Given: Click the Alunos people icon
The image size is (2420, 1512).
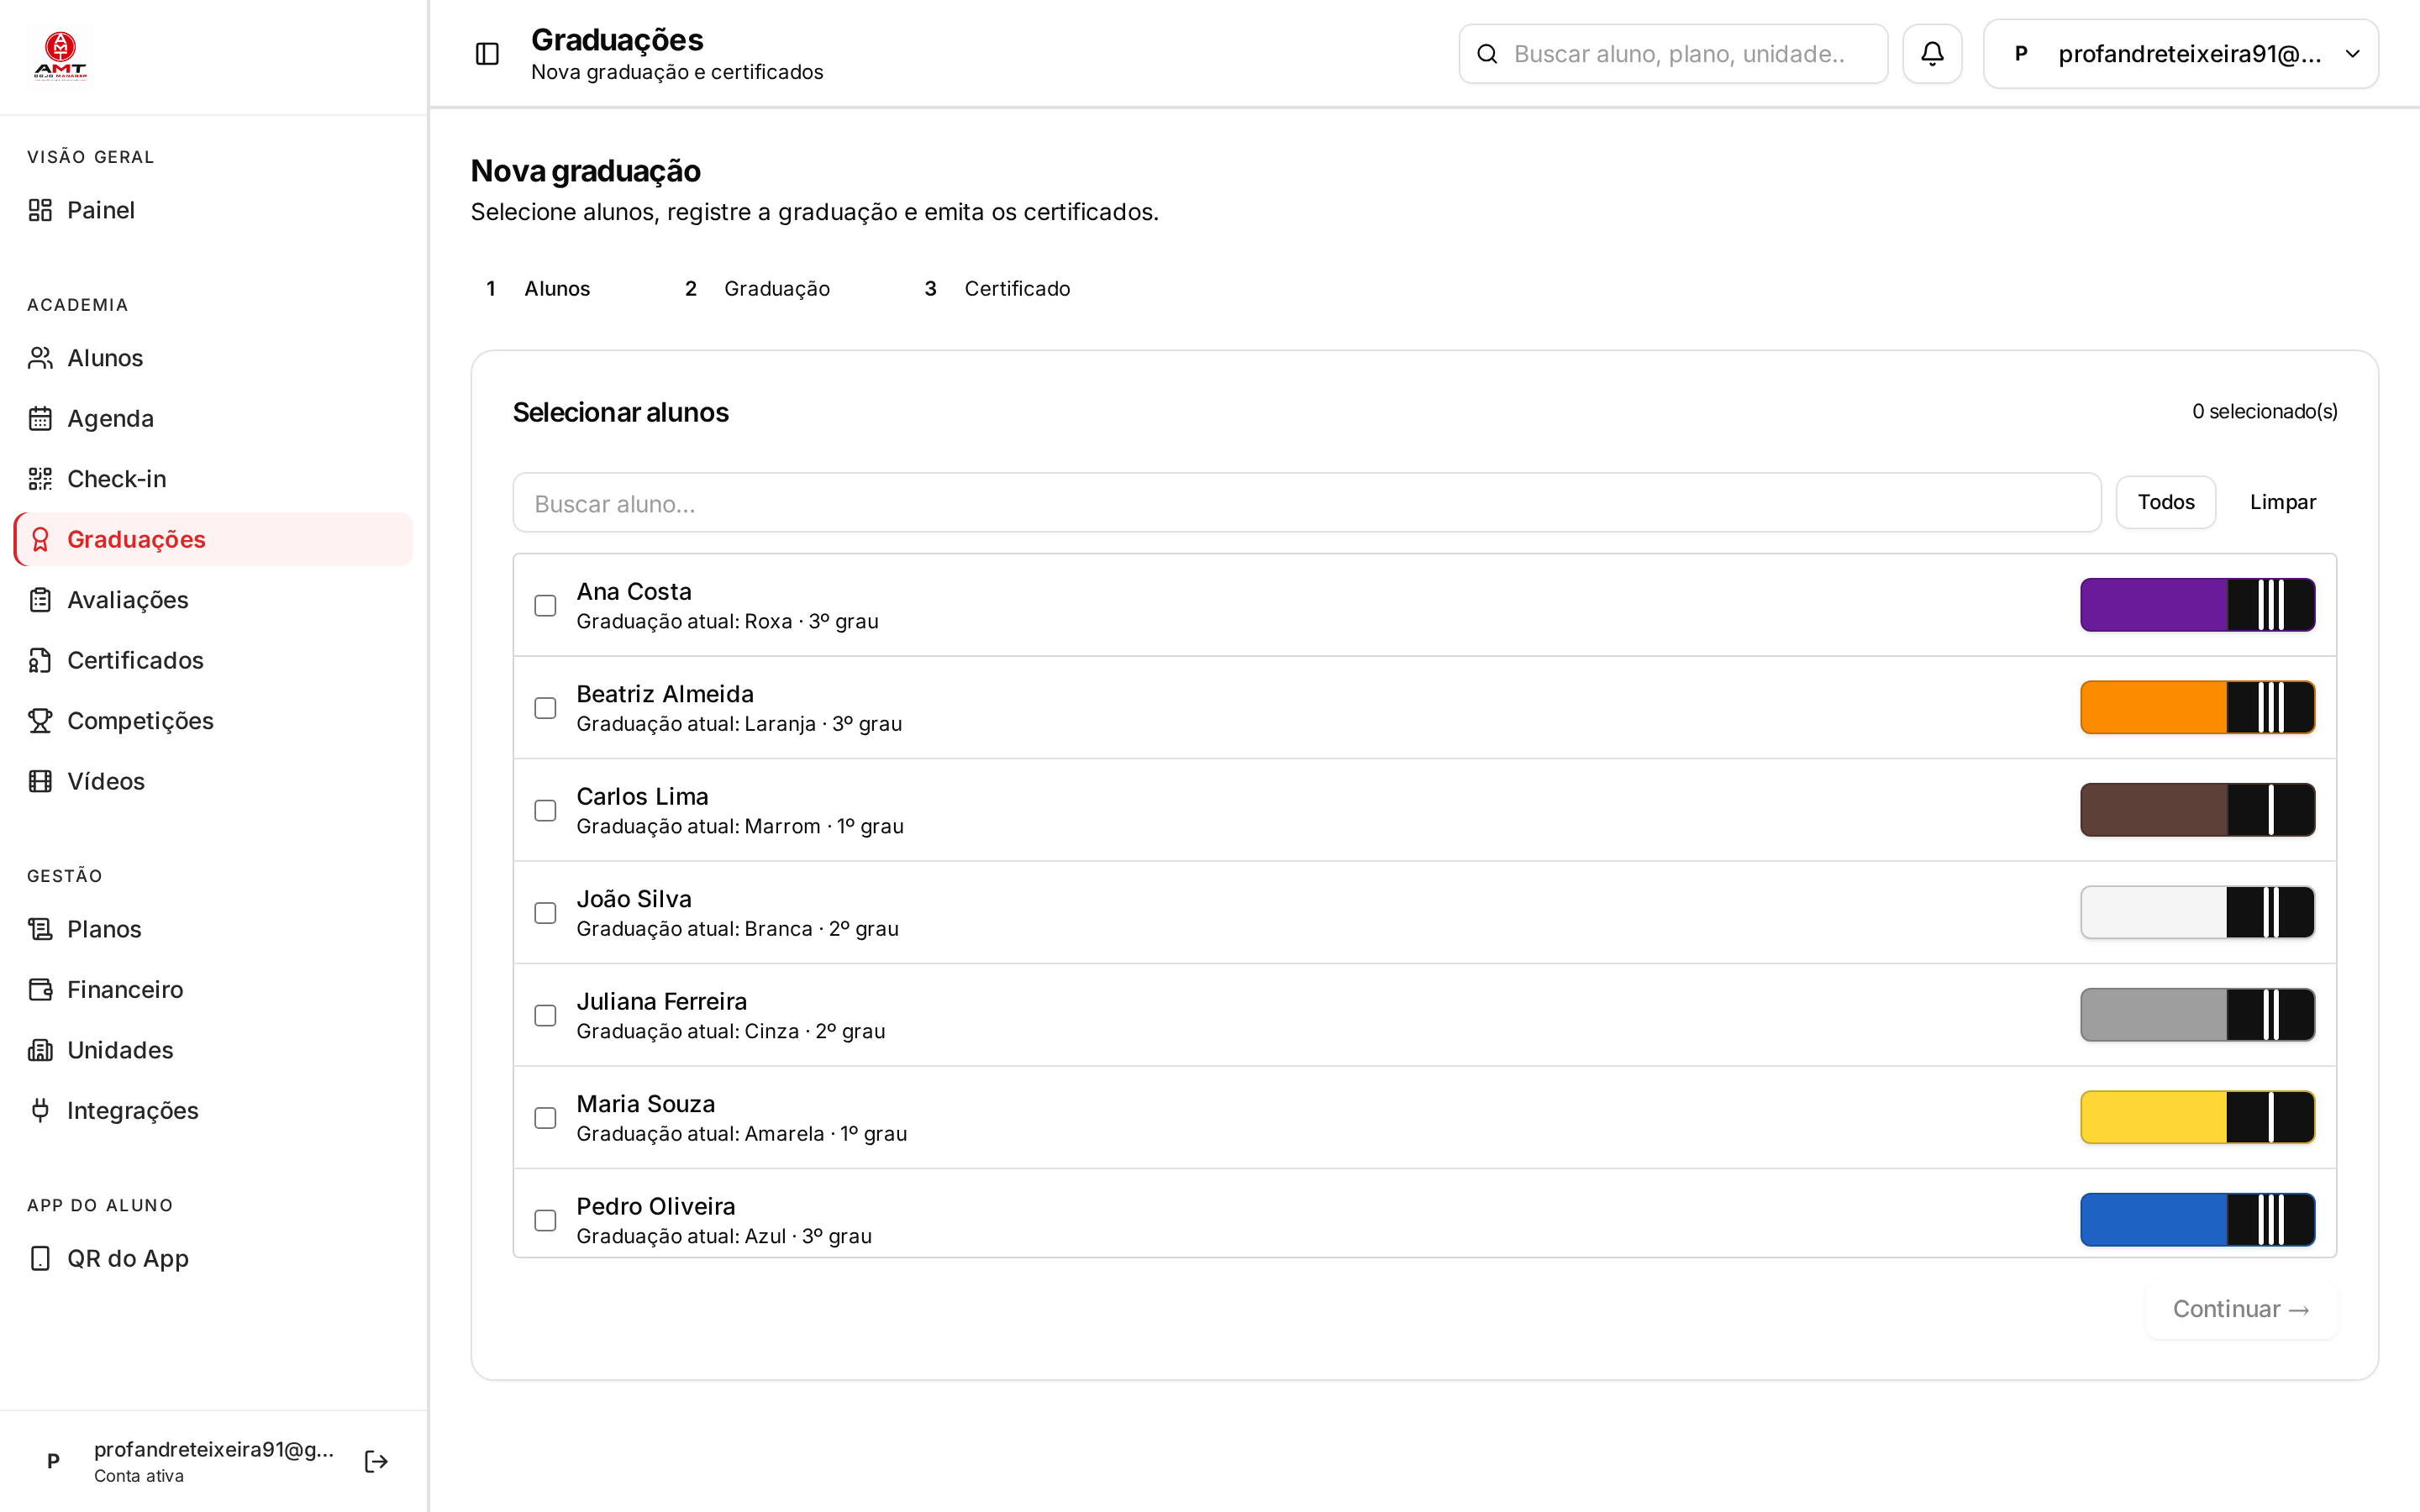Looking at the screenshot, I should 40,358.
